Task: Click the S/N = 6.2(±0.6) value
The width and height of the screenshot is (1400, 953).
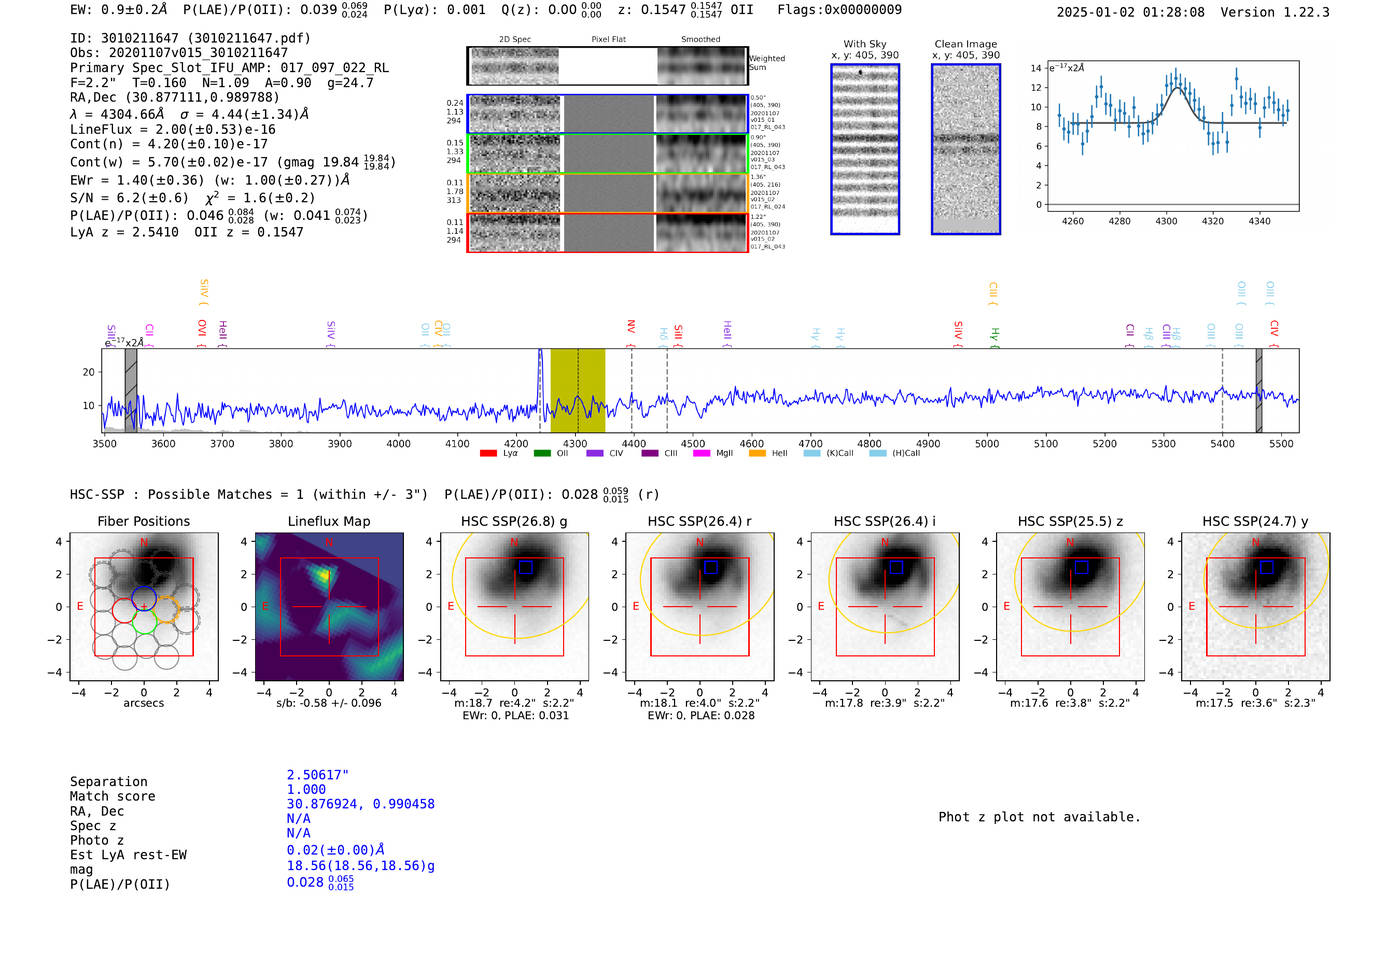Action: (129, 198)
